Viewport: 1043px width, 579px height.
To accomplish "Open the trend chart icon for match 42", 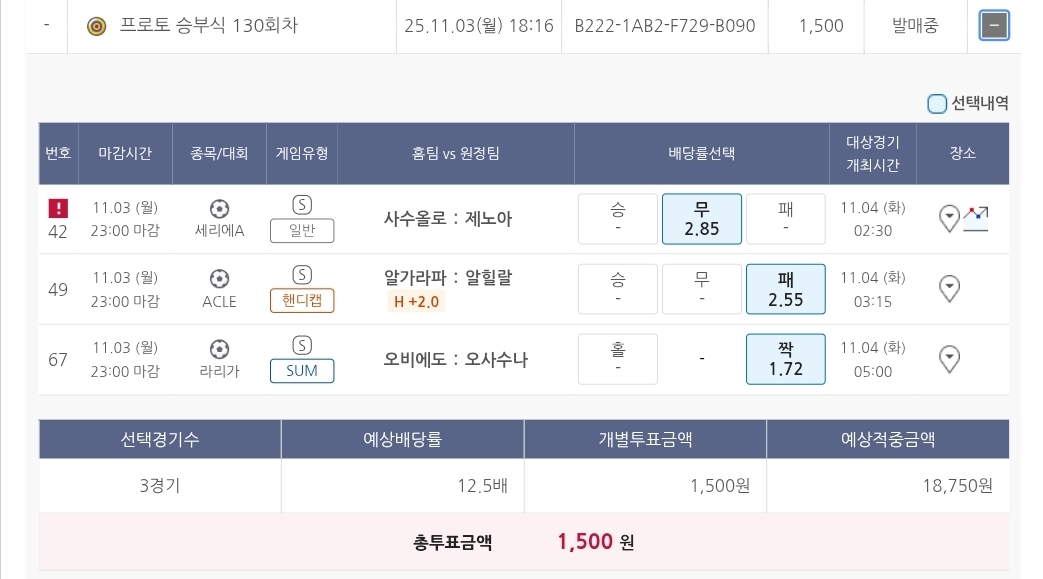I will [976, 217].
